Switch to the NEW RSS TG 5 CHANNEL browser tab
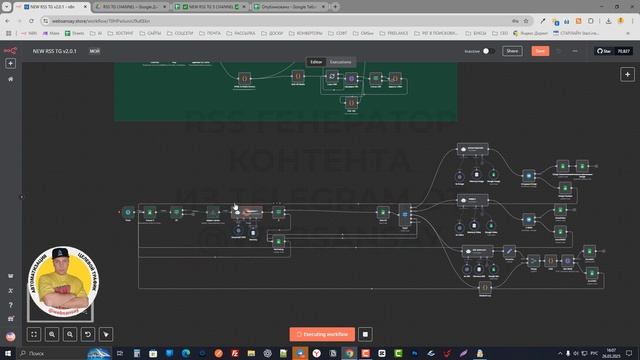Screen dimensions: 640x360 [x=211, y=7]
